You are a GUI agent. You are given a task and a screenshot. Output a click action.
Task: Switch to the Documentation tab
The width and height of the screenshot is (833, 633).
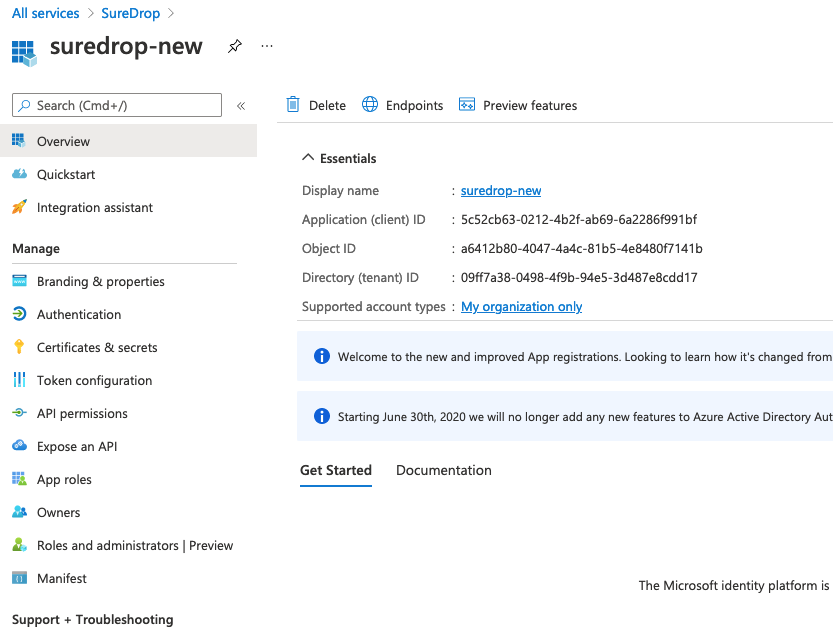444,470
